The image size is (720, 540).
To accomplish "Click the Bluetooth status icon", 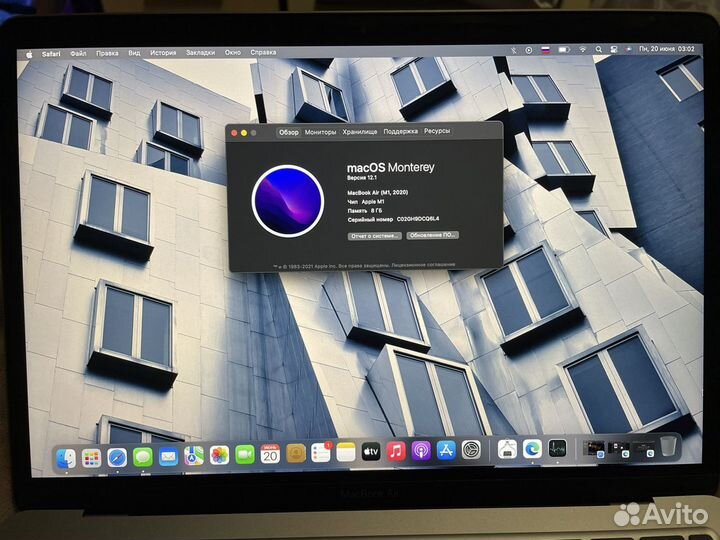I will (514, 50).
